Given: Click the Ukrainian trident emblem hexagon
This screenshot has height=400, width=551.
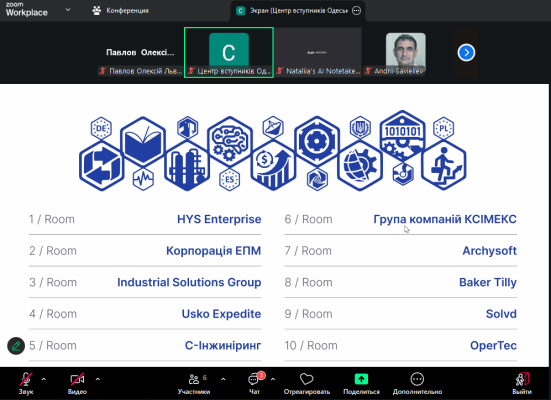Looking at the screenshot, I should 360,128.
